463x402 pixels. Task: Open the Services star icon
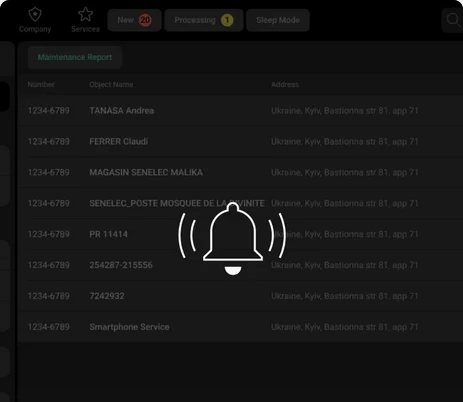85,14
